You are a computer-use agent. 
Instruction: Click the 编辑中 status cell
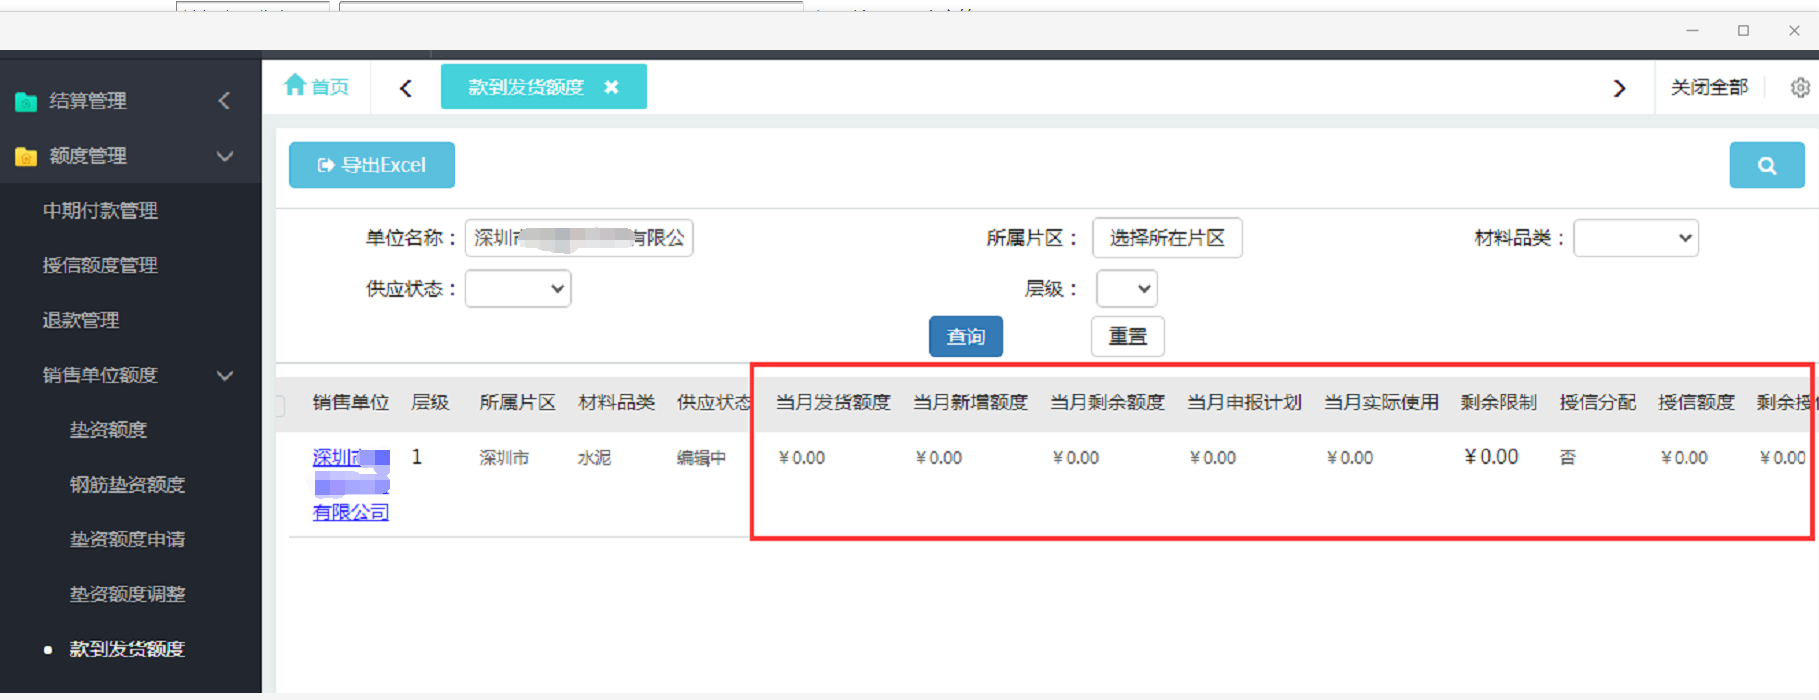click(x=701, y=458)
